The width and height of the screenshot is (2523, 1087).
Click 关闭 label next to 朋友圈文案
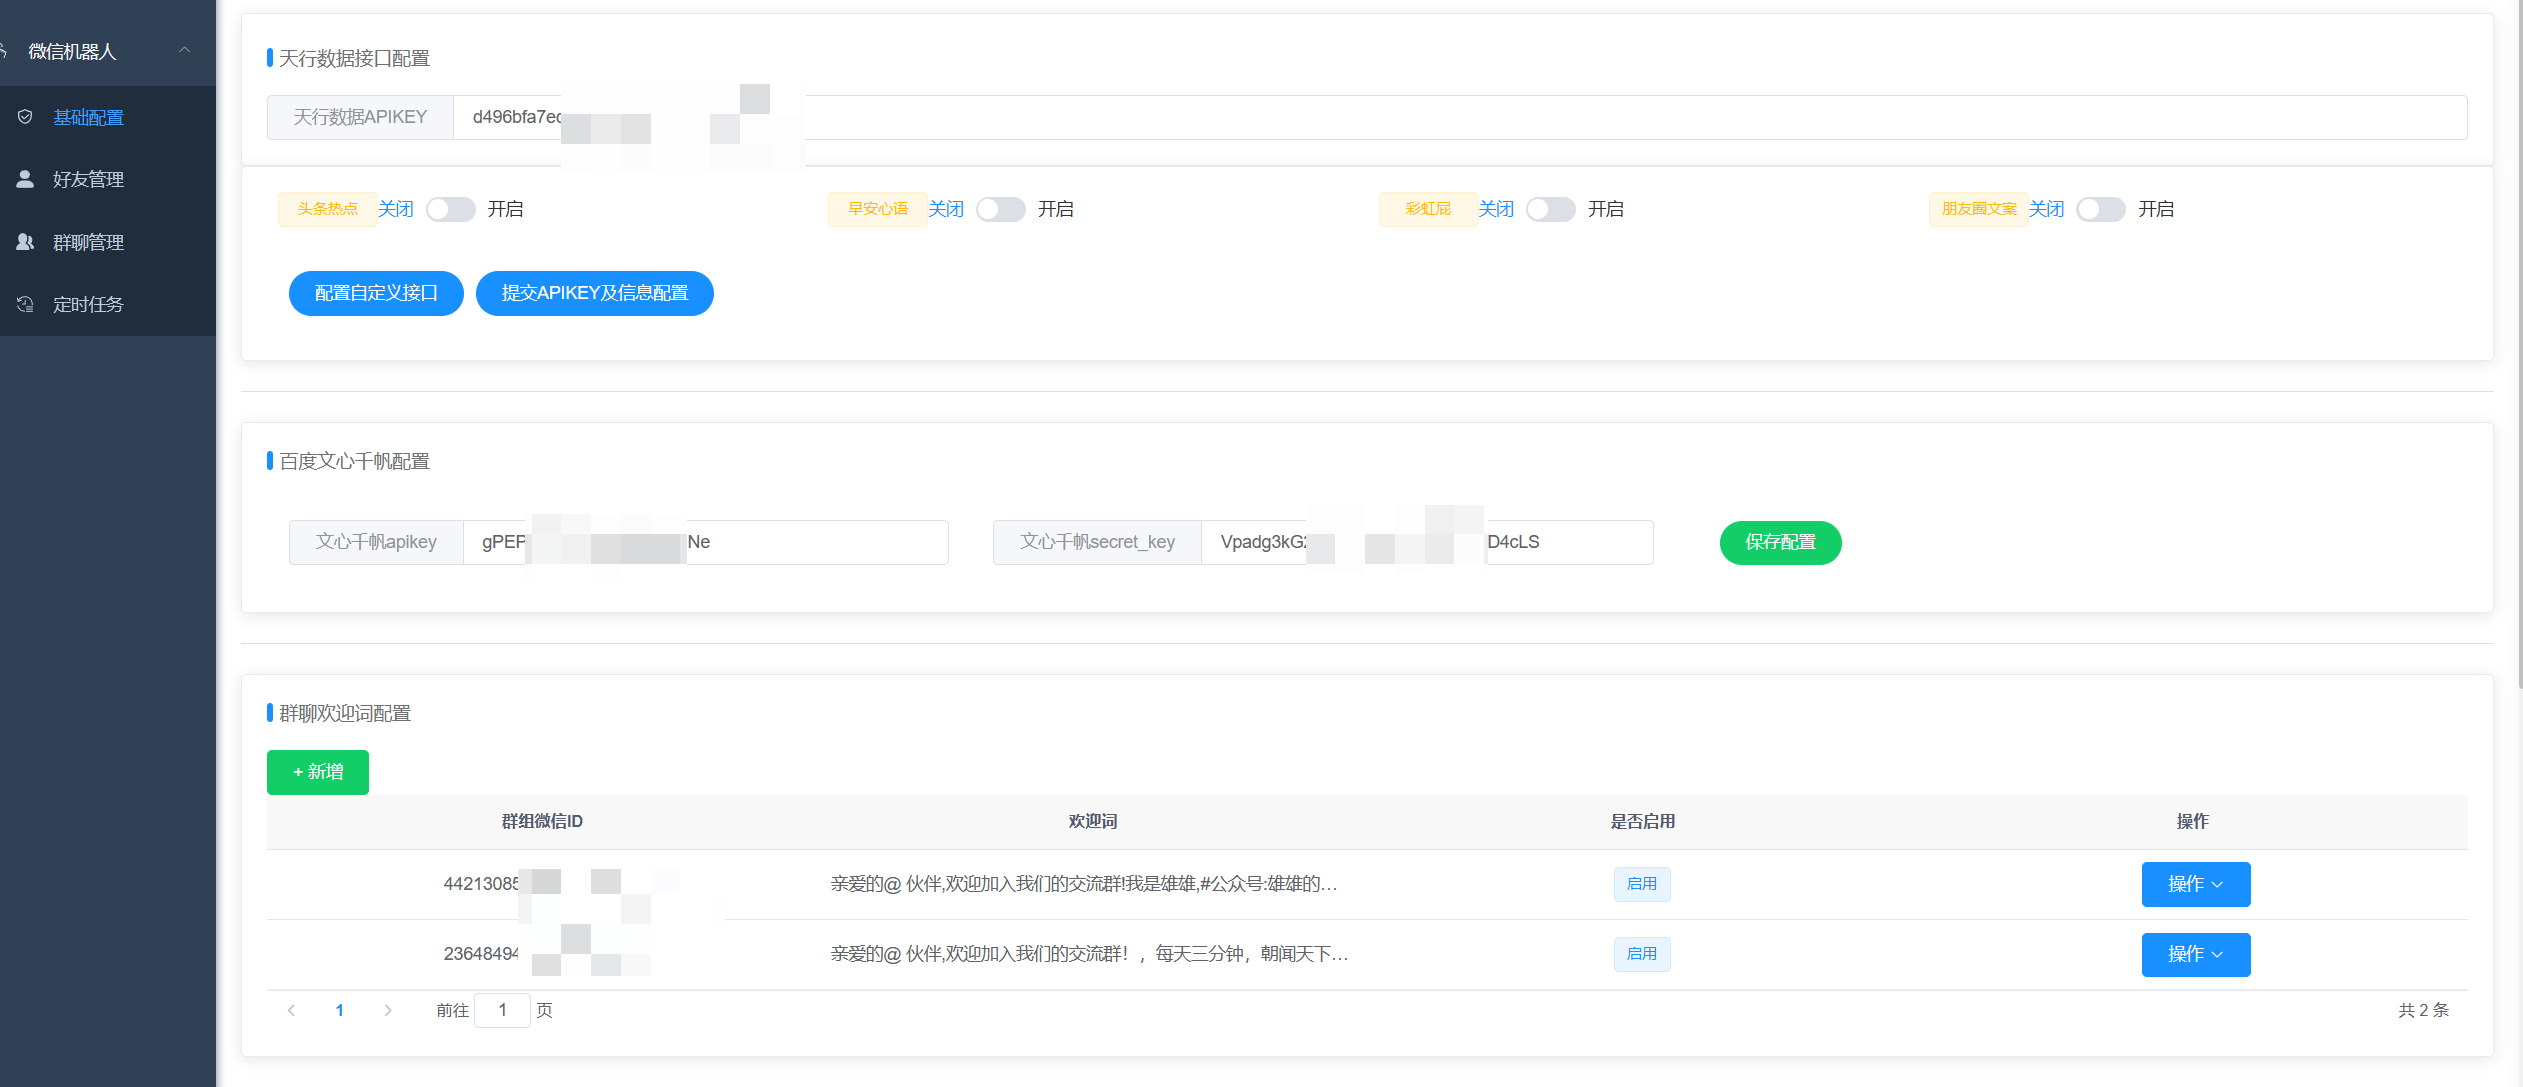pos(2046,209)
